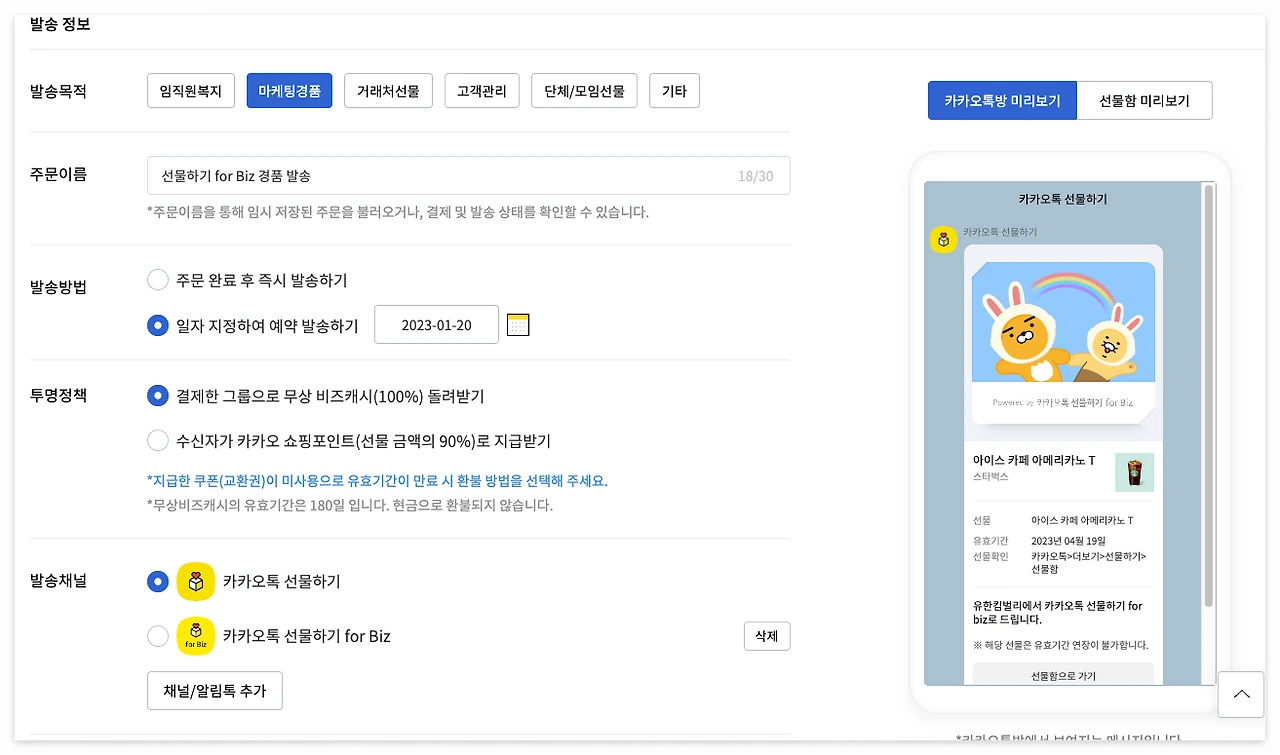The width and height of the screenshot is (1280, 755).
Task: Click the order name input field
Action: [468, 175]
